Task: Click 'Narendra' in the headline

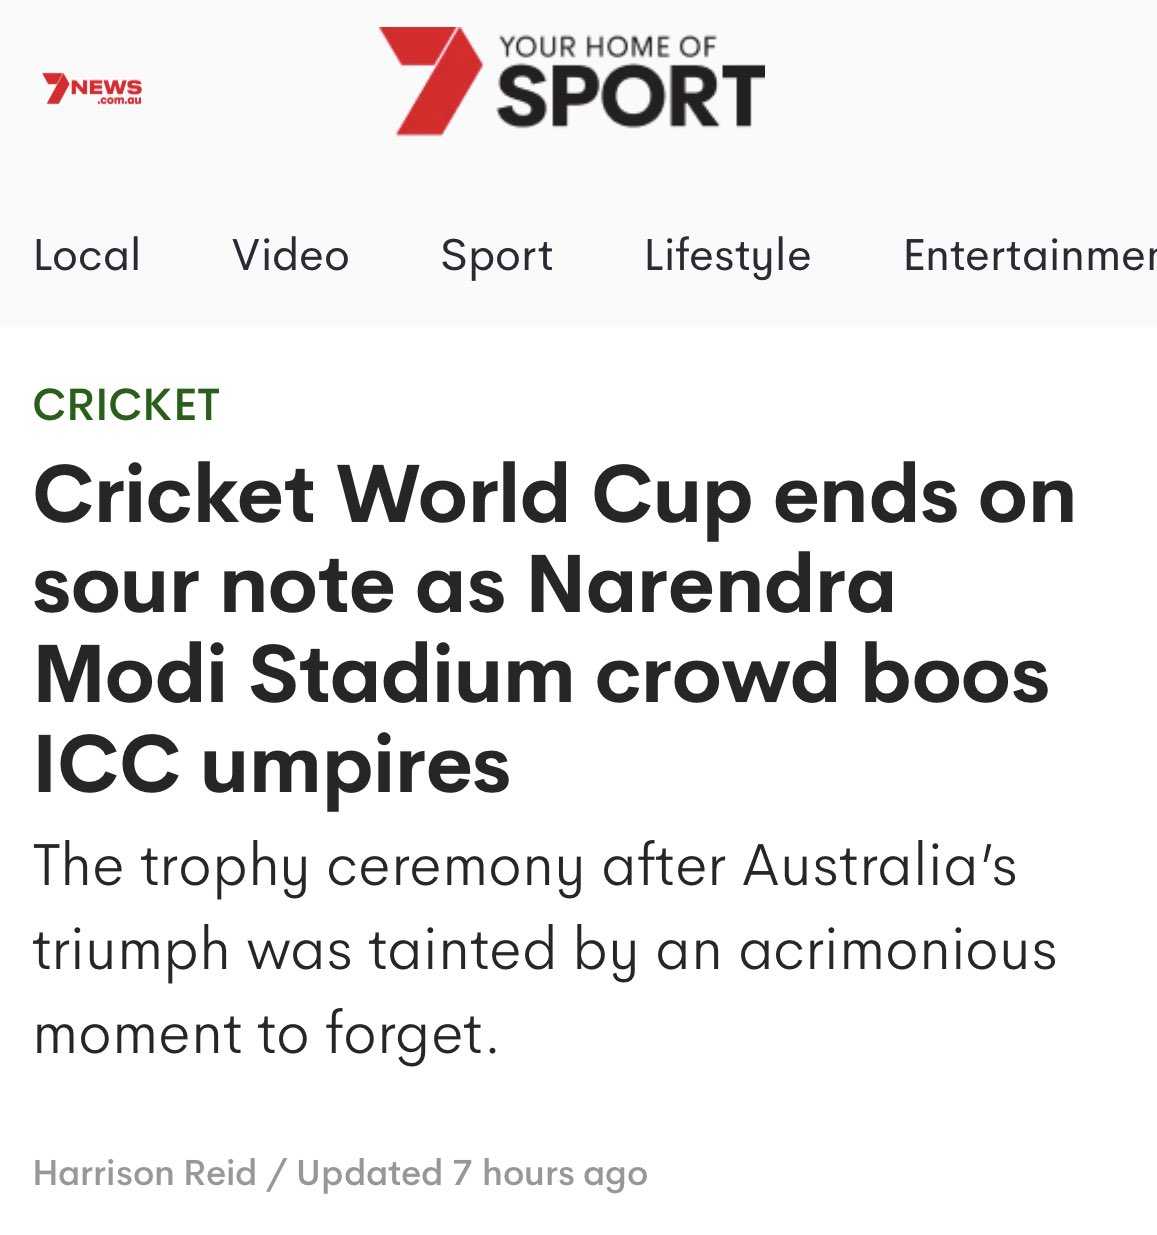Action: point(710,585)
